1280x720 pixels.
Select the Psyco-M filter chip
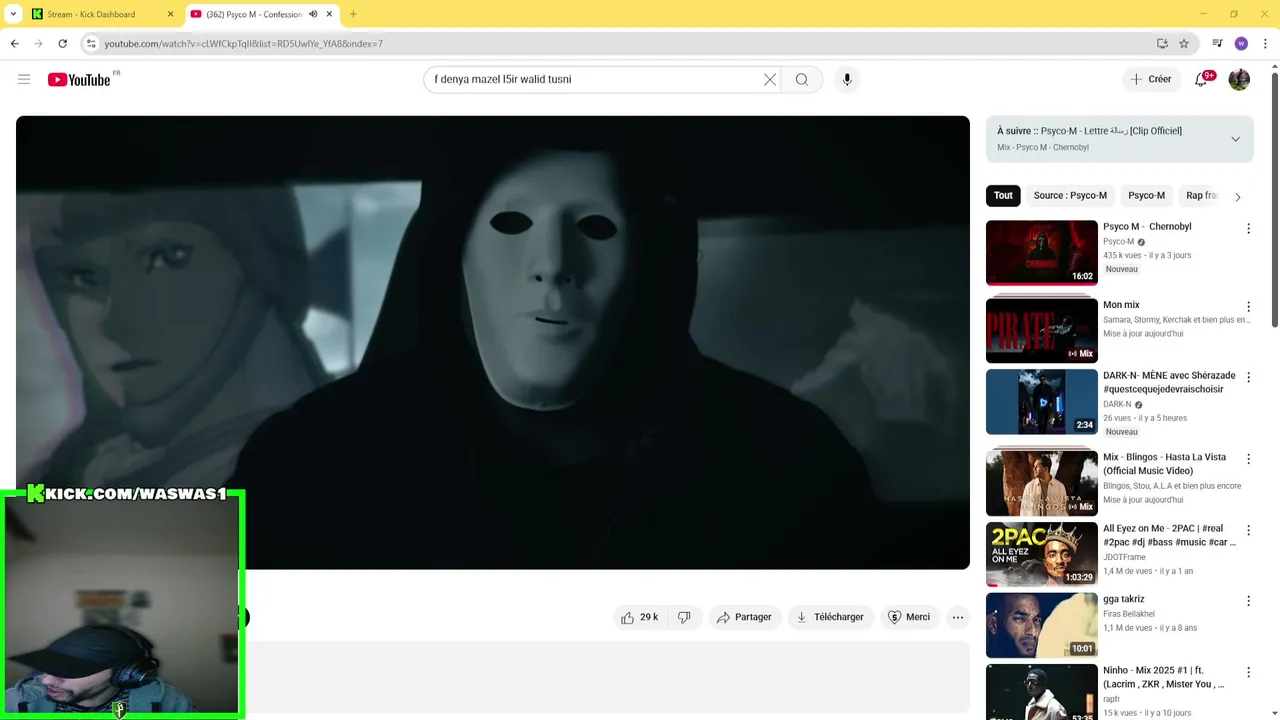click(x=1146, y=196)
